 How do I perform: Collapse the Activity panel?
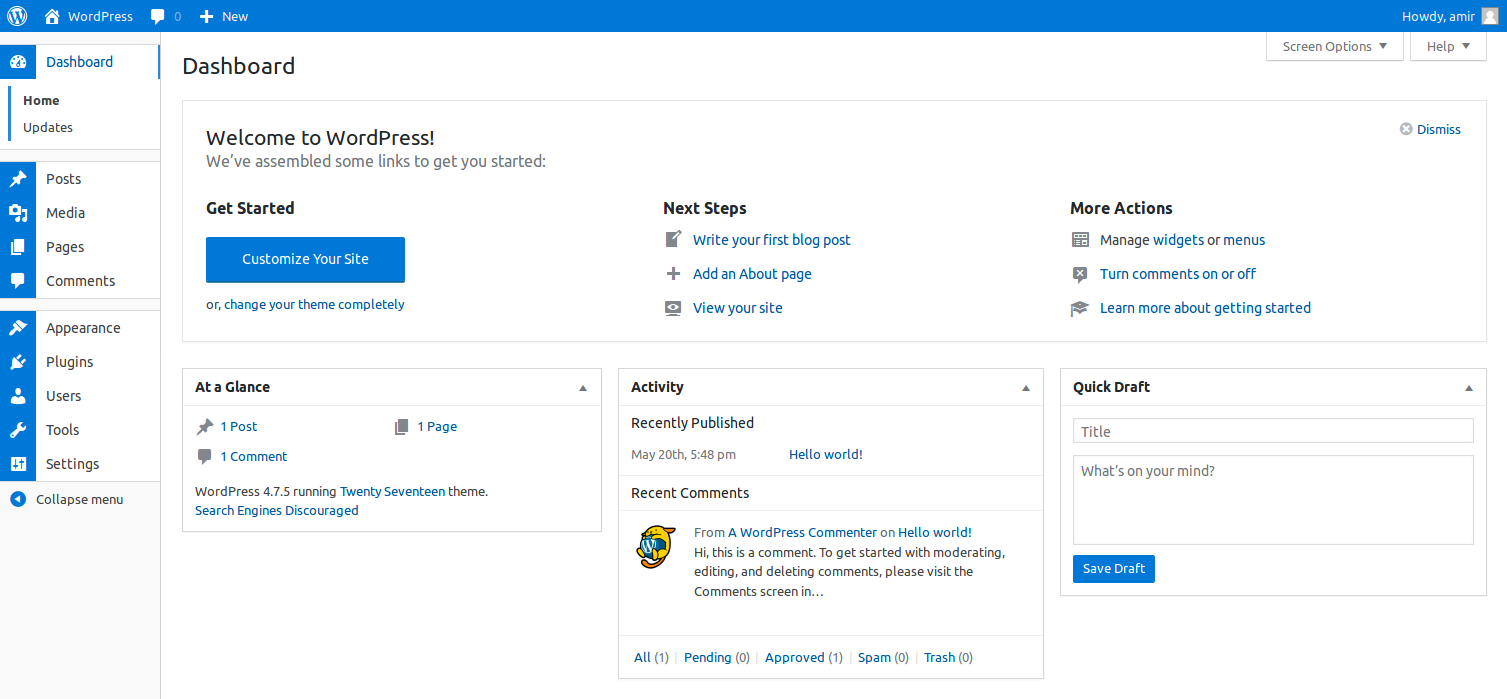(1025, 388)
